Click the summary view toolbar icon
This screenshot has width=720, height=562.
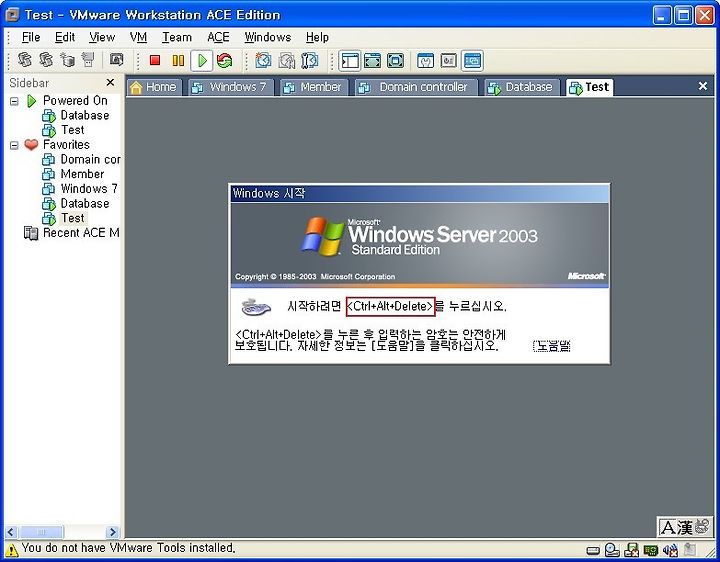click(426, 61)
